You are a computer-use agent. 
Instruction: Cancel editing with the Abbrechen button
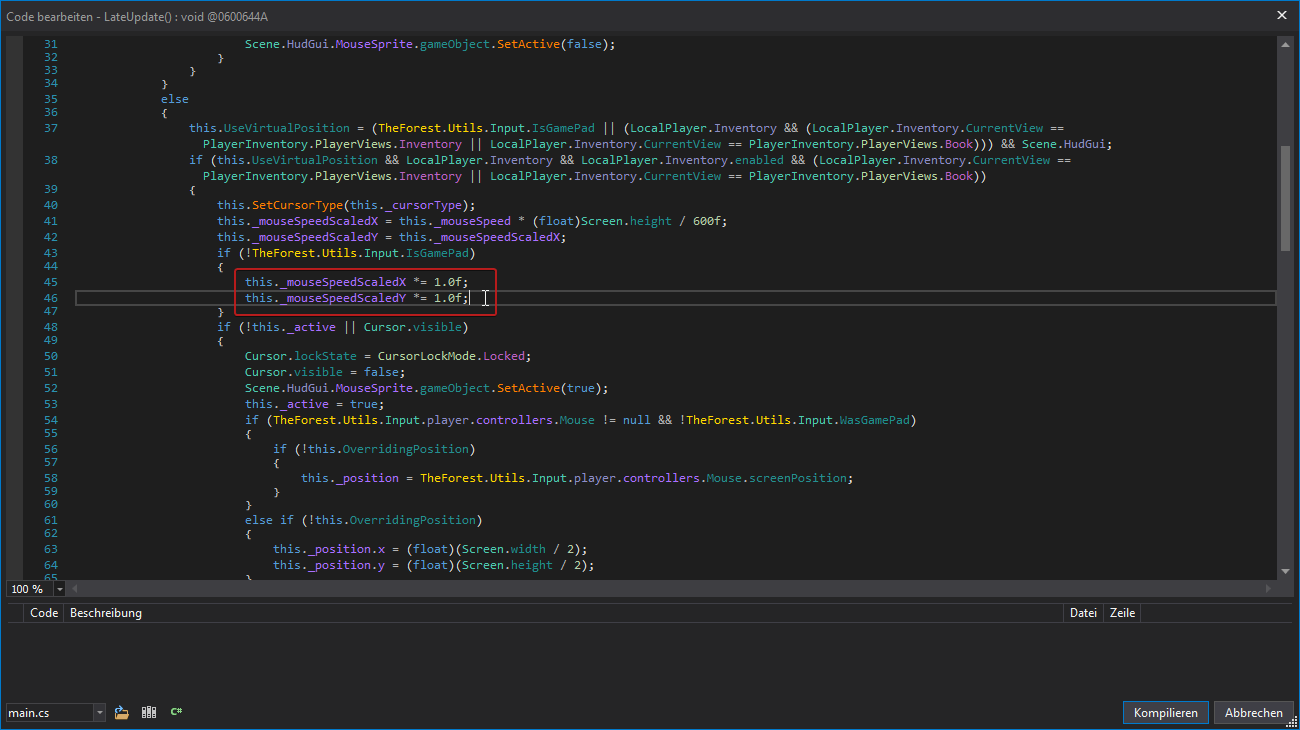pos(1253,713)
